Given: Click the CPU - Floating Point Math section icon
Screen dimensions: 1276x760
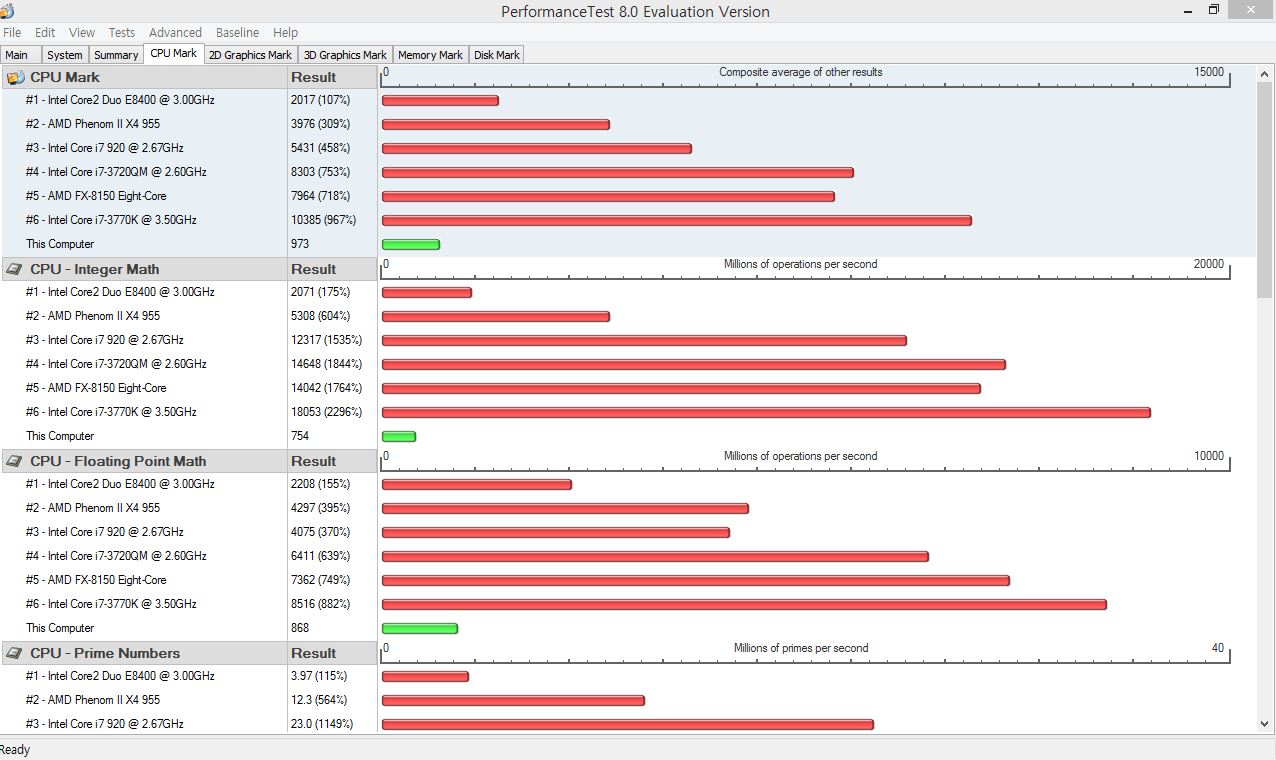Looking at the screenshot, I should [x=15, y=461].
